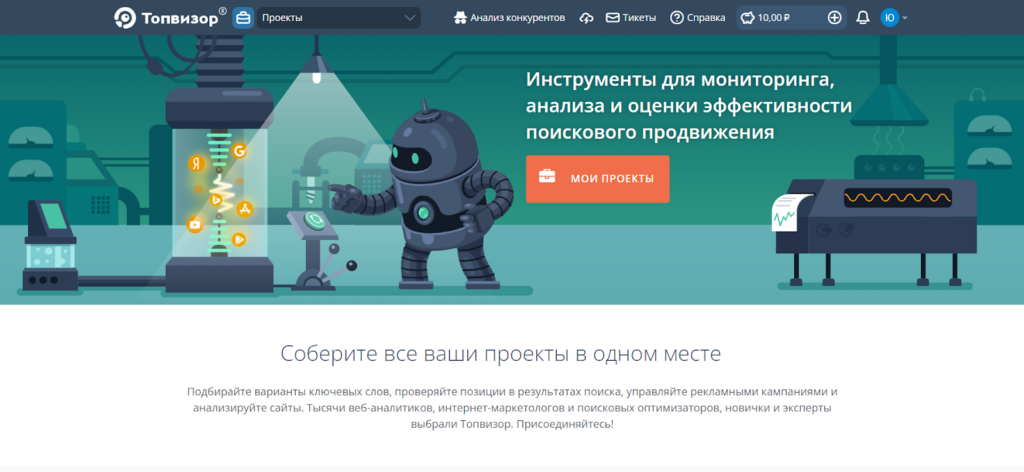Open the Справка help section
The image size is (1024, 472).
[x=697, y=18]
